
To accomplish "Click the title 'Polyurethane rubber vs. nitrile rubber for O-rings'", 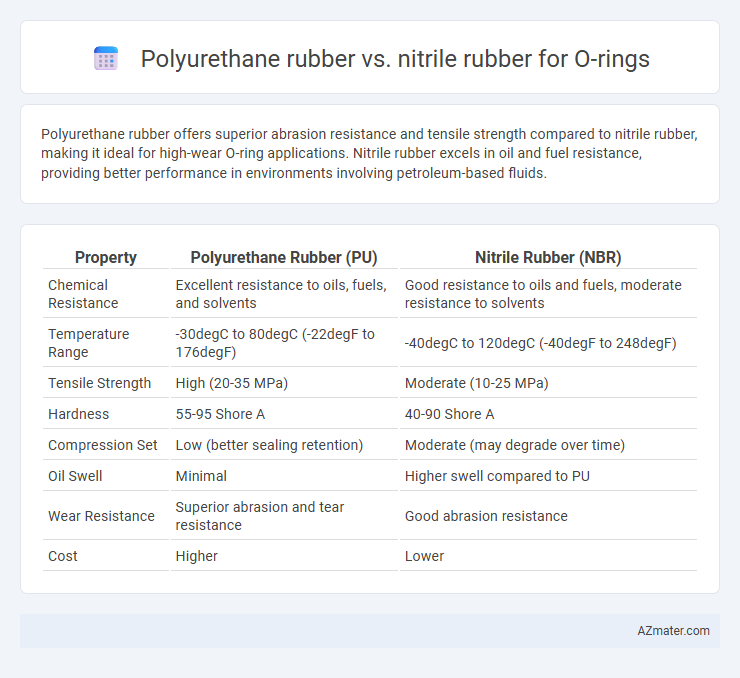I will point(395,59).
